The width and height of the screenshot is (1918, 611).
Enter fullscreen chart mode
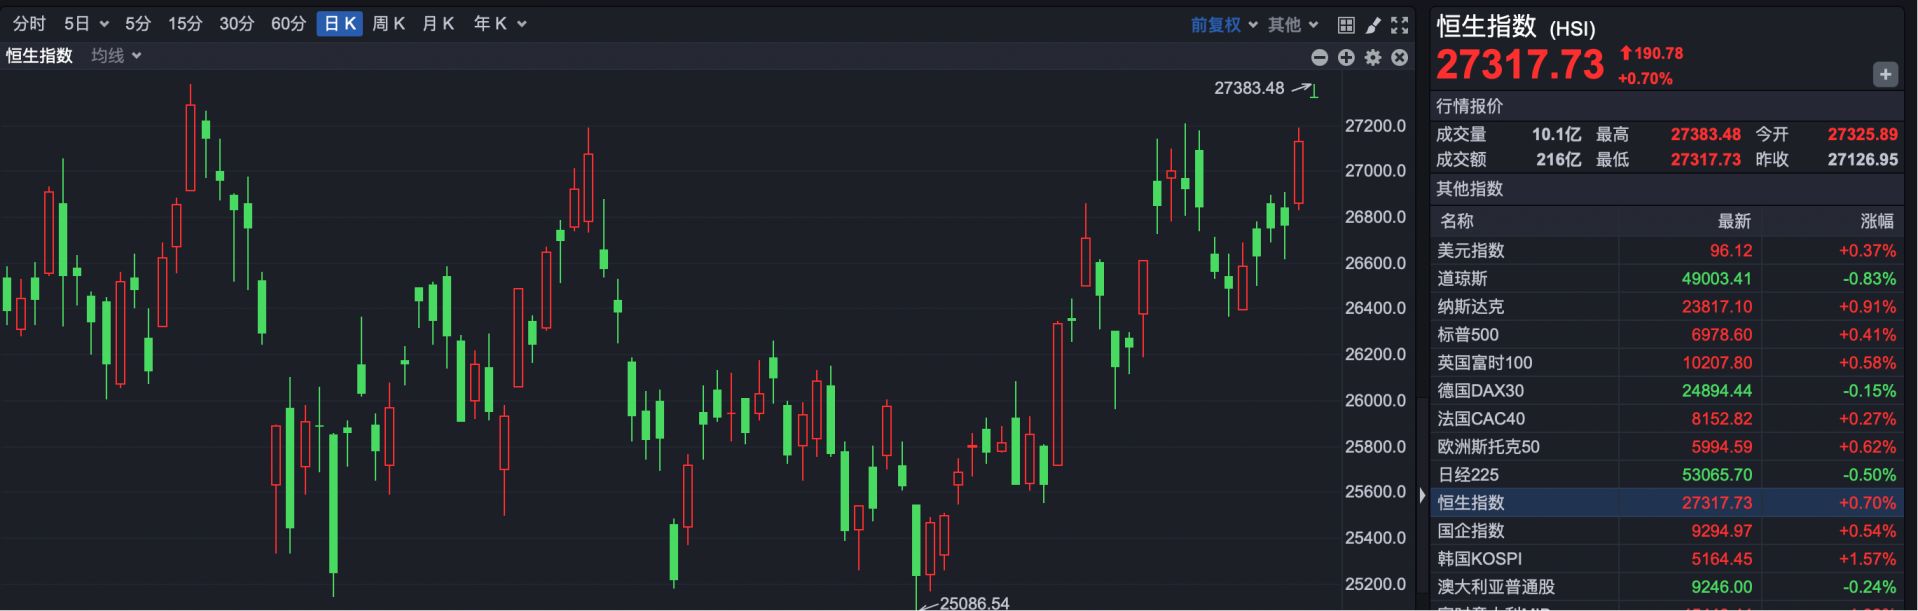click(x=1400, y=25)
